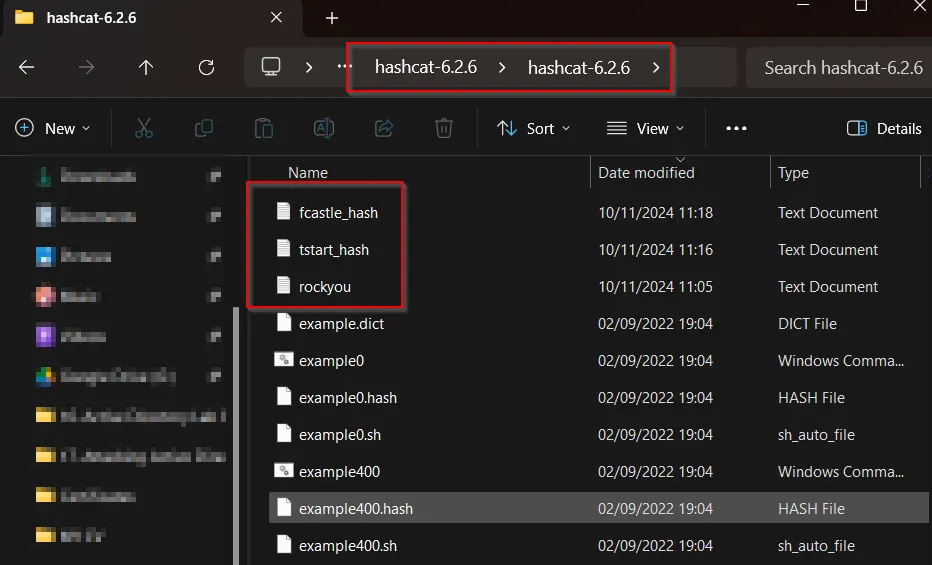This screenshot has height=565, width=932.
Task: Sort by the Name column header
Action: point(308,172)
